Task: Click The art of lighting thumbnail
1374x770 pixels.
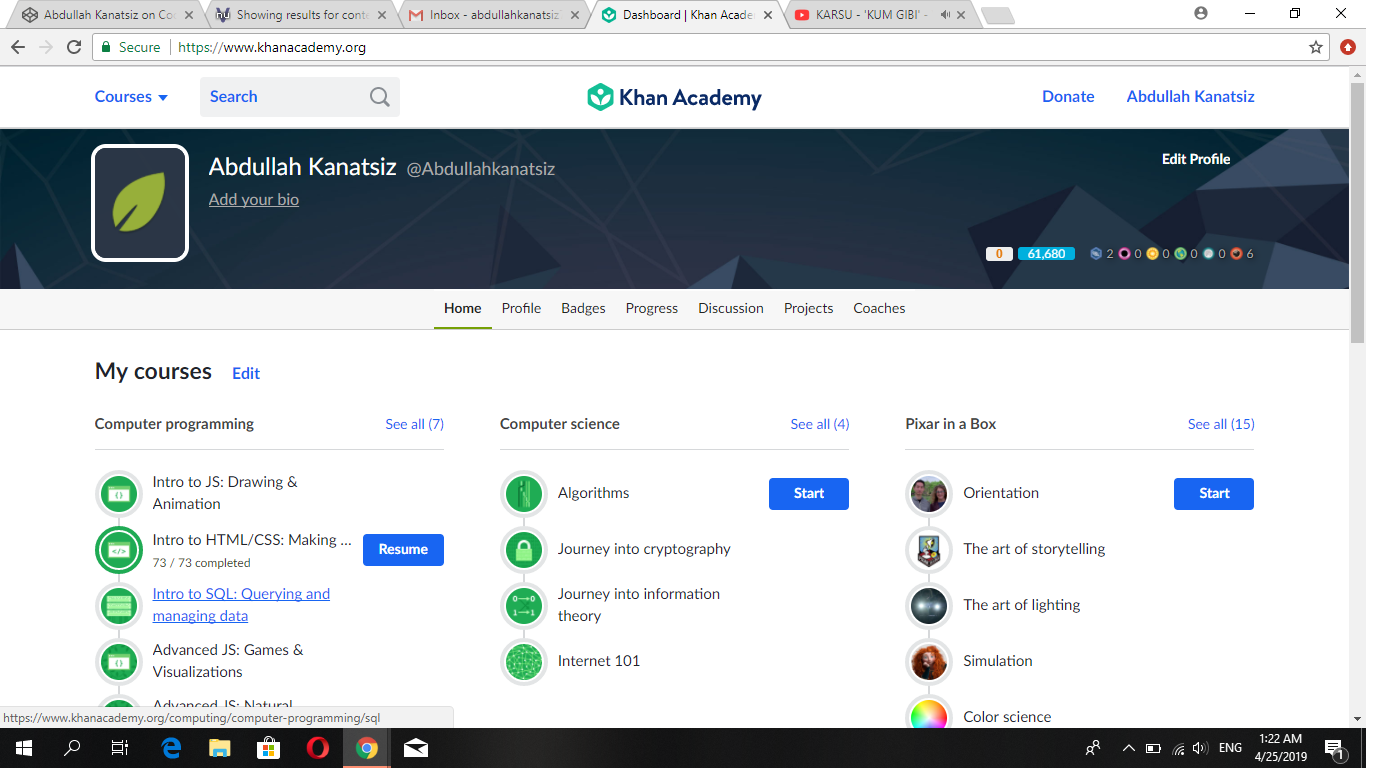Action: (929, 605)
